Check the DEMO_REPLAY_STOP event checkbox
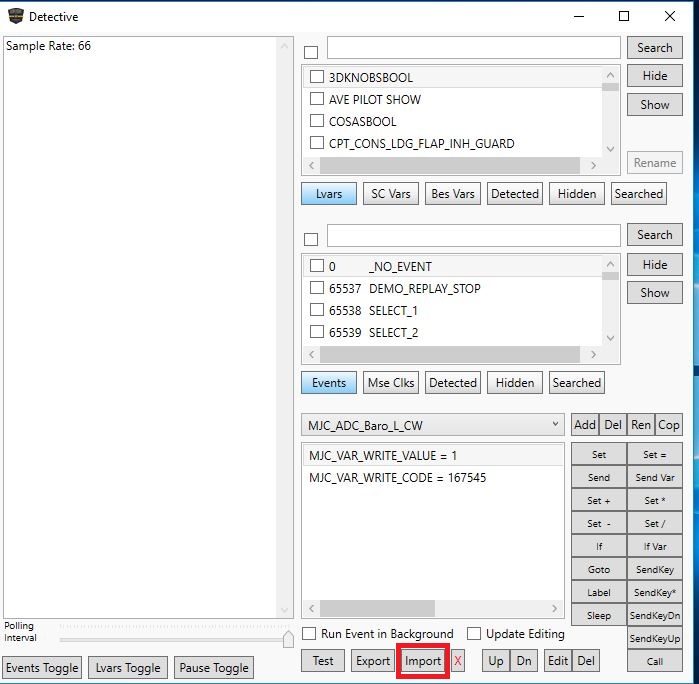The image size is (699, 684). click(317, 288)
